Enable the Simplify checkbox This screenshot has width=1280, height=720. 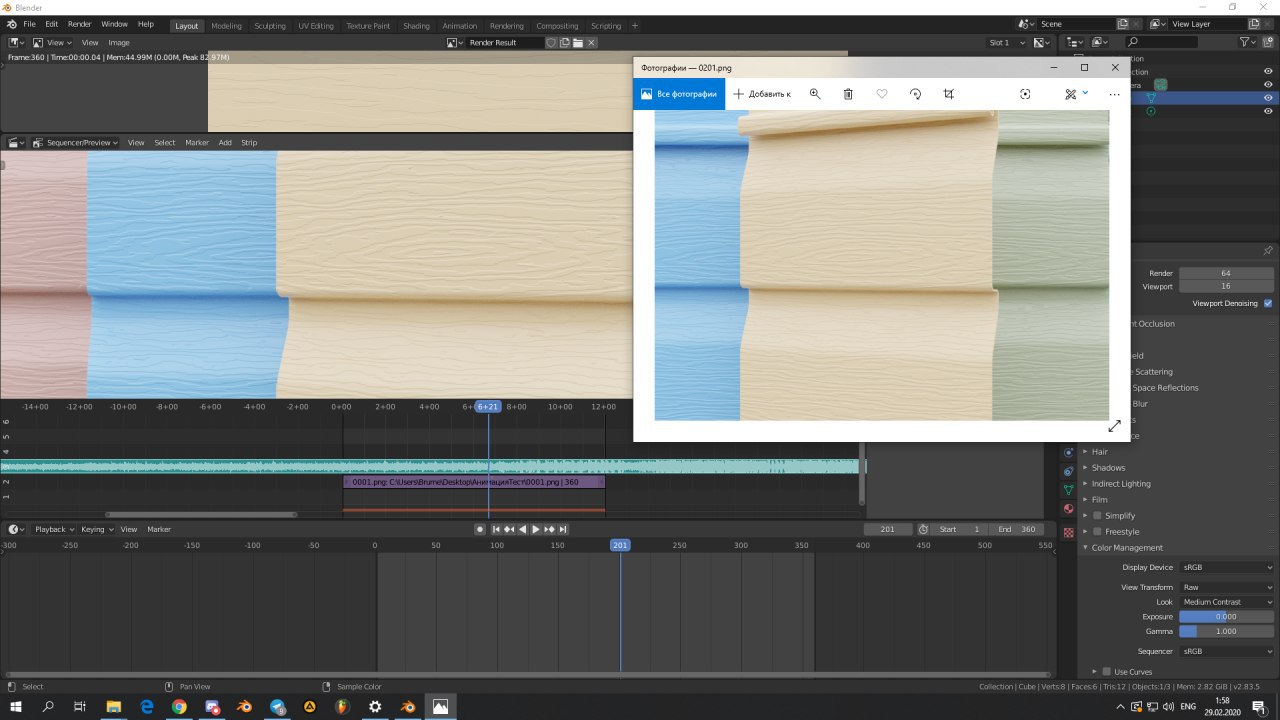1097,516
